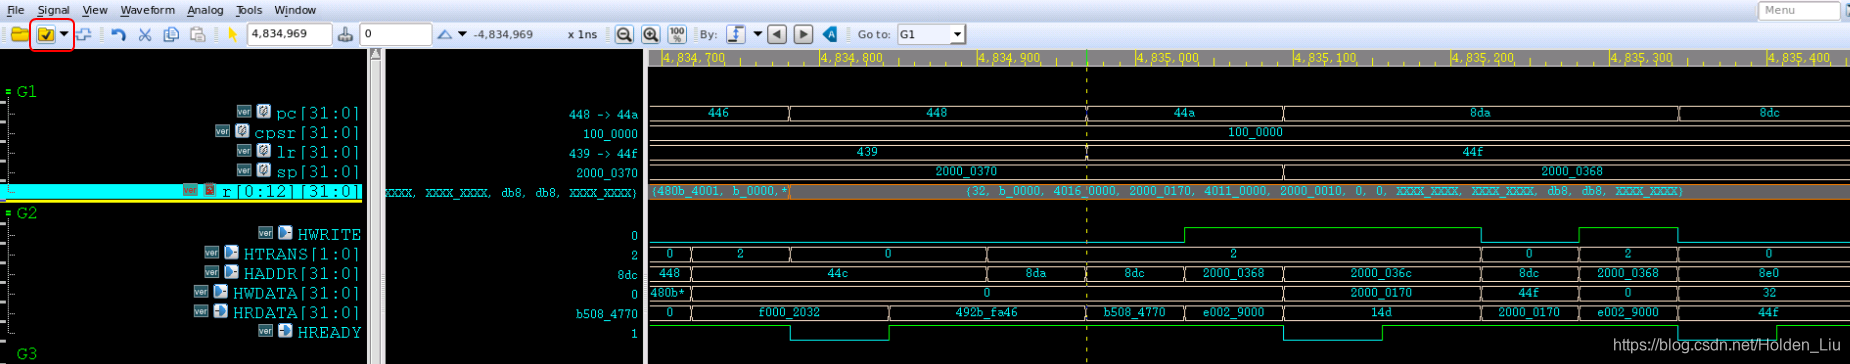Open the Get Signals dropdown arrow
The width and height of the screenshot is (1850, 364).
point(64,34)
